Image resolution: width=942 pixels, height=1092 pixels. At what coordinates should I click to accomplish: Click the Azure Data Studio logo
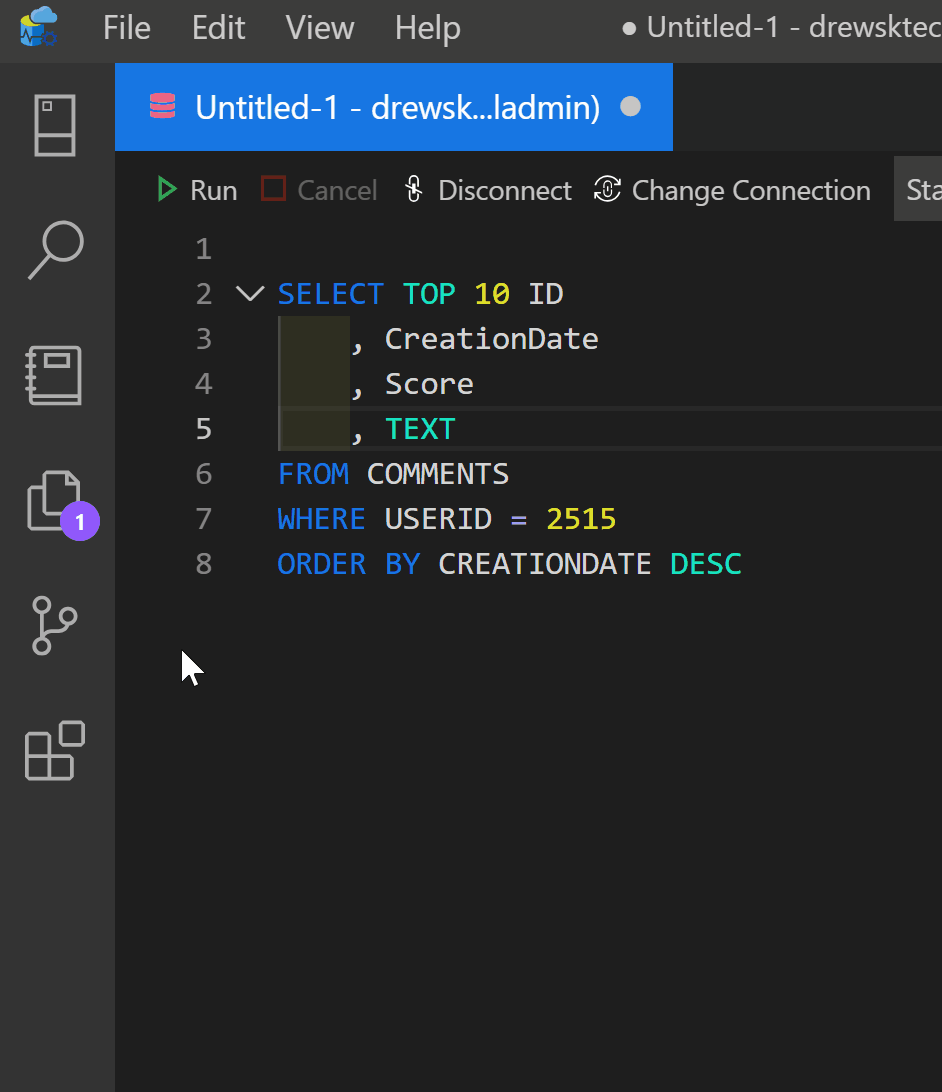(39, 27)
